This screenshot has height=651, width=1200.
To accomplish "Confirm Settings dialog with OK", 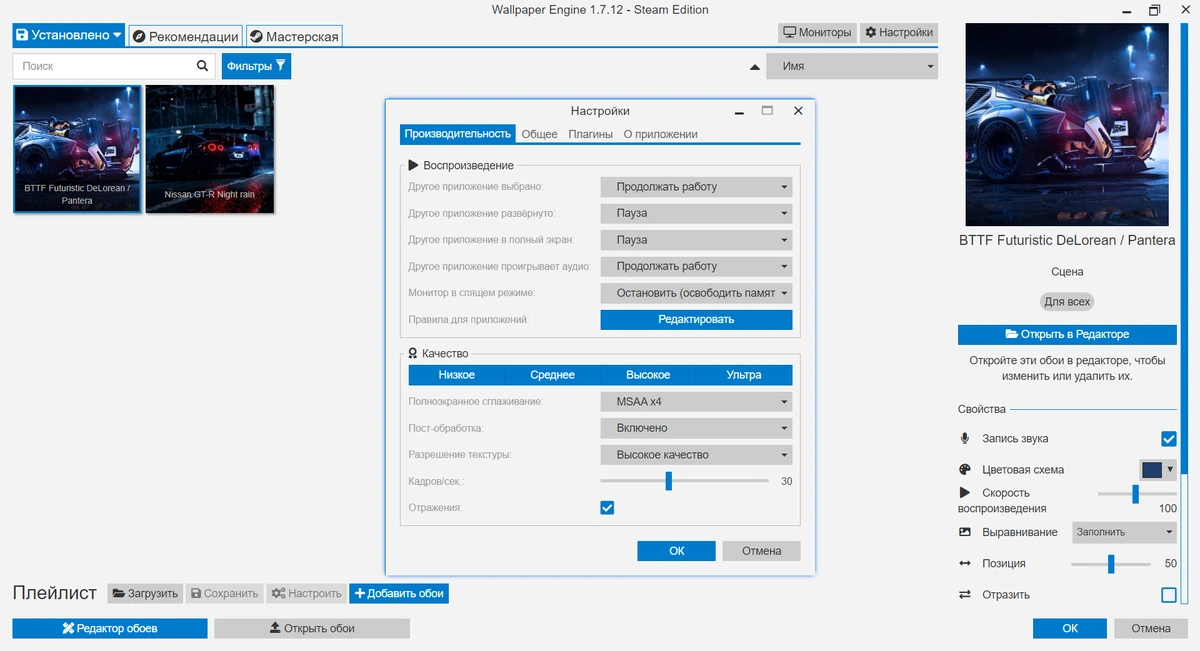I will (677, 551).
